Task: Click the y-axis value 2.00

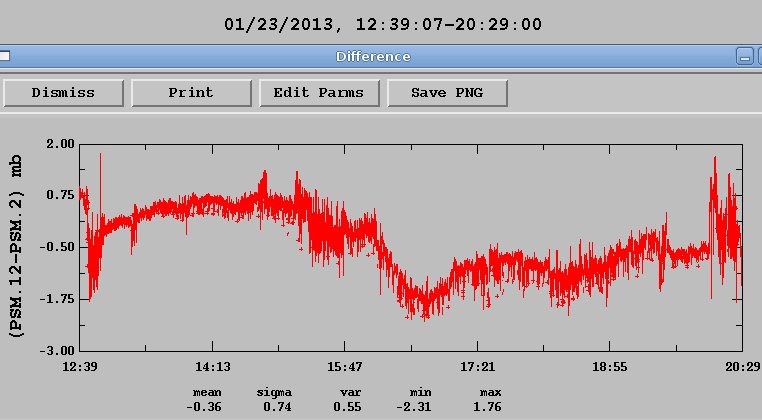Action: (x=60, y=144)
